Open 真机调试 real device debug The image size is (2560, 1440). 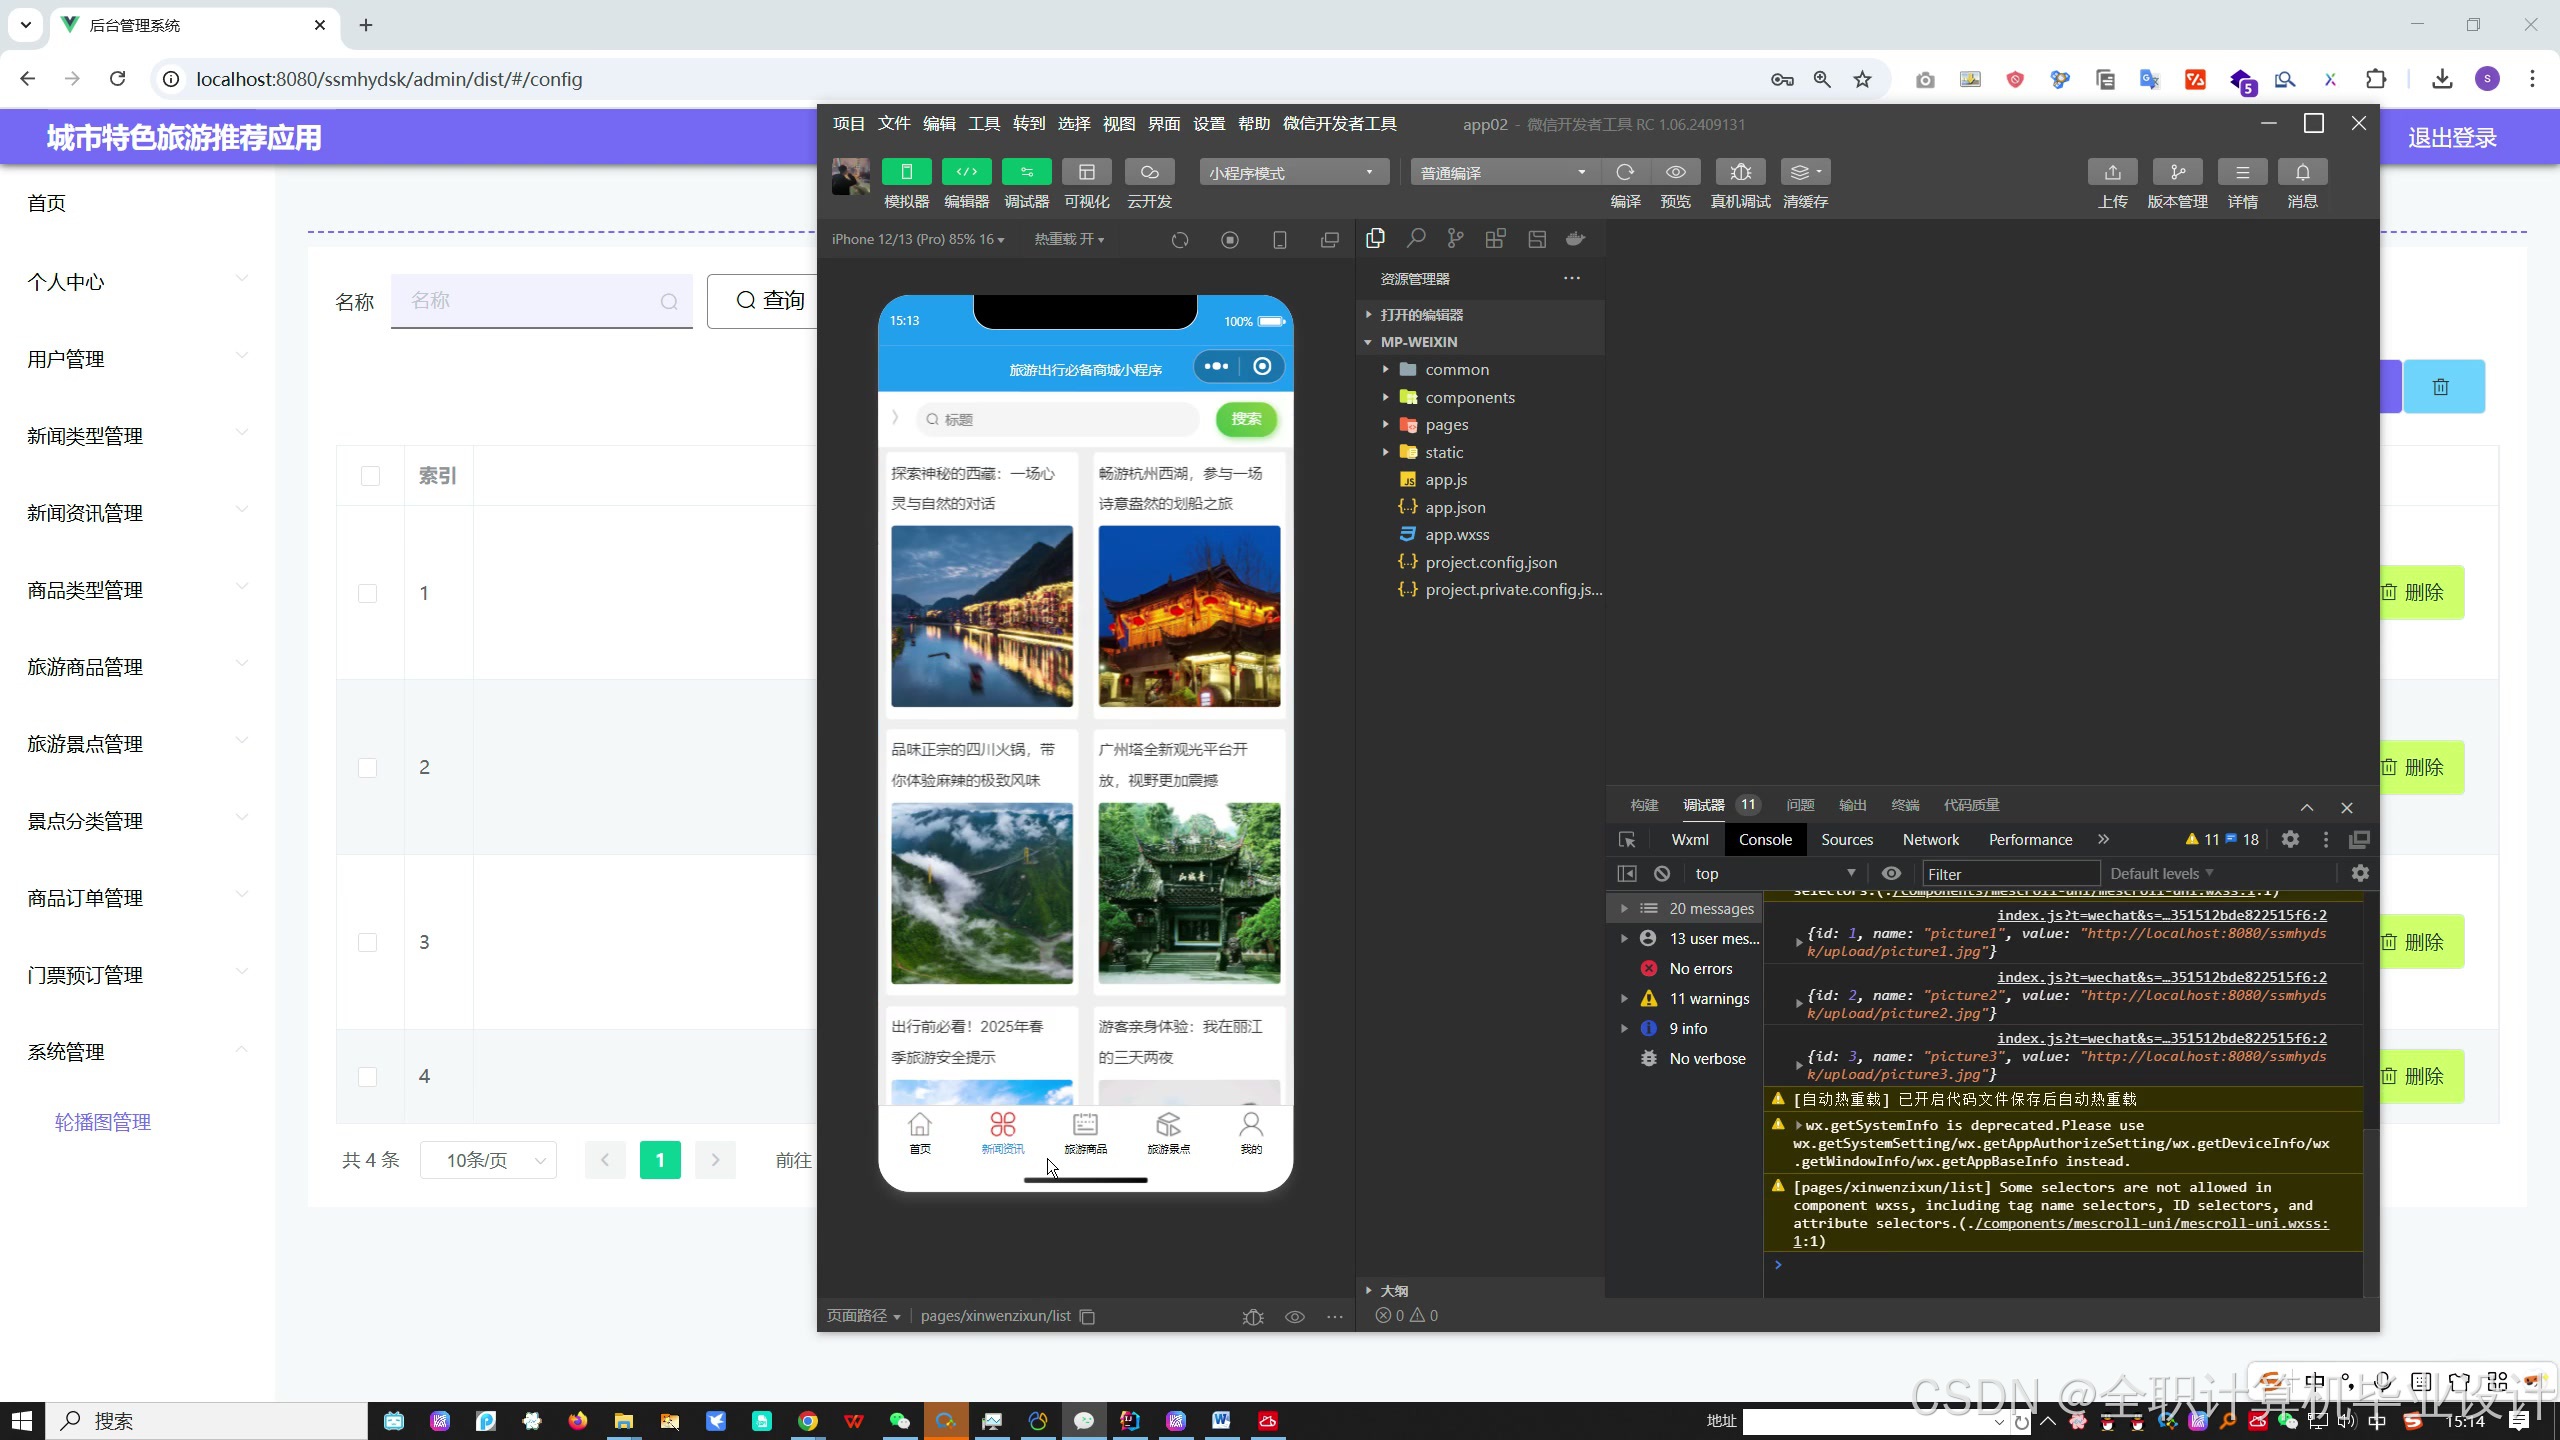pyautogui.click(x=1740, y=172)
